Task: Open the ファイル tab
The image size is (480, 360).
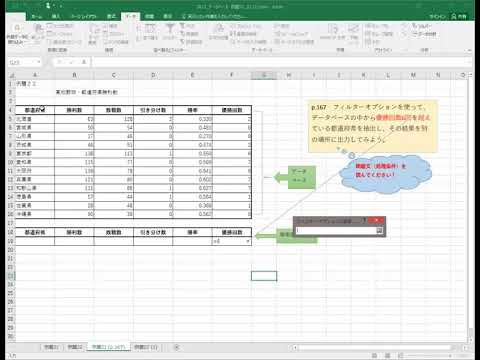Action: click(15, 16)
